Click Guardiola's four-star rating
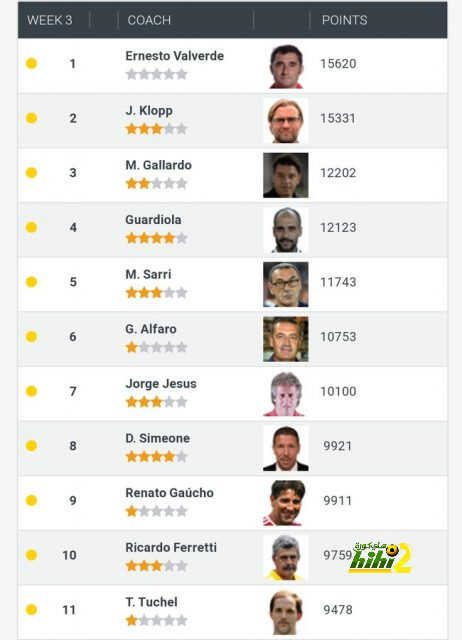This screenshot has height=640, width=462. click(x=156, y=238)
